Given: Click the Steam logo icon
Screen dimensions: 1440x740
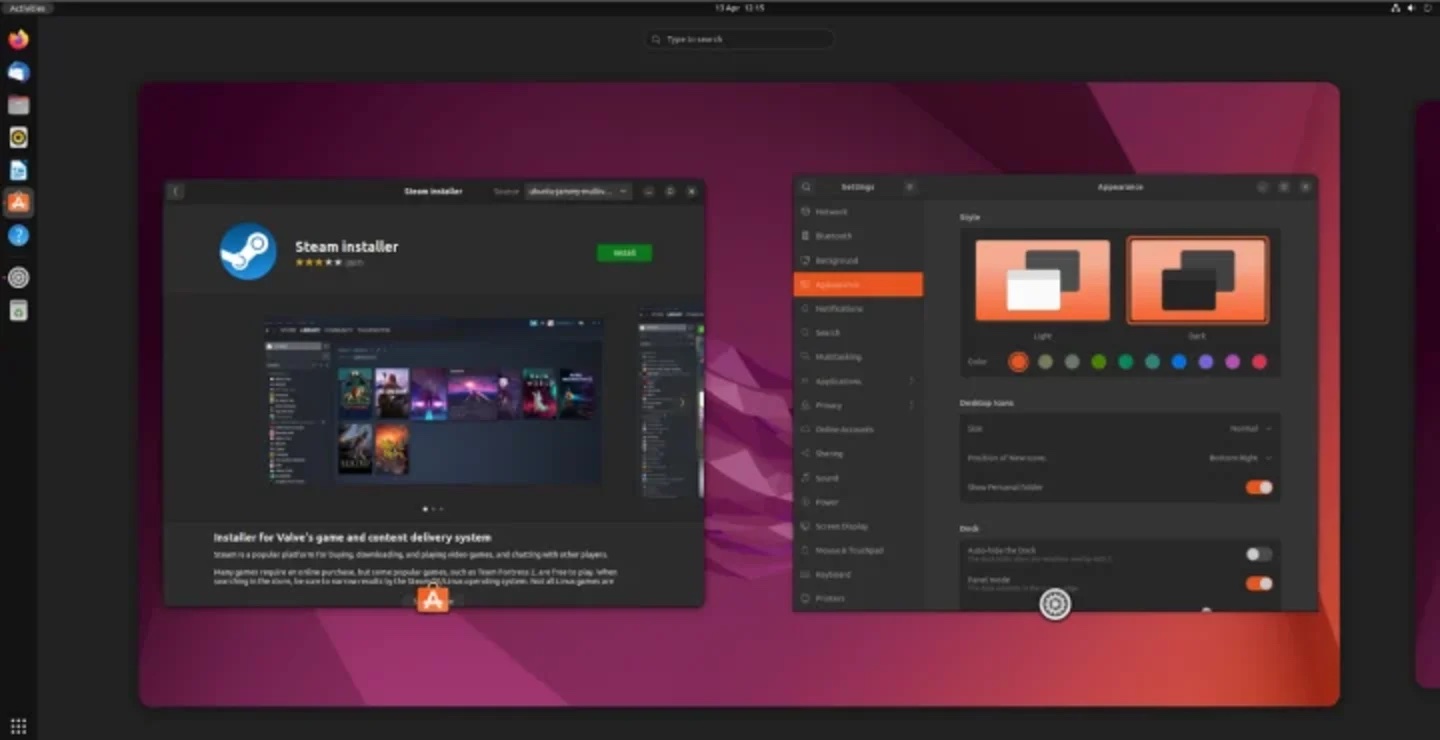Looking at the screenshot, I should 248,251.
